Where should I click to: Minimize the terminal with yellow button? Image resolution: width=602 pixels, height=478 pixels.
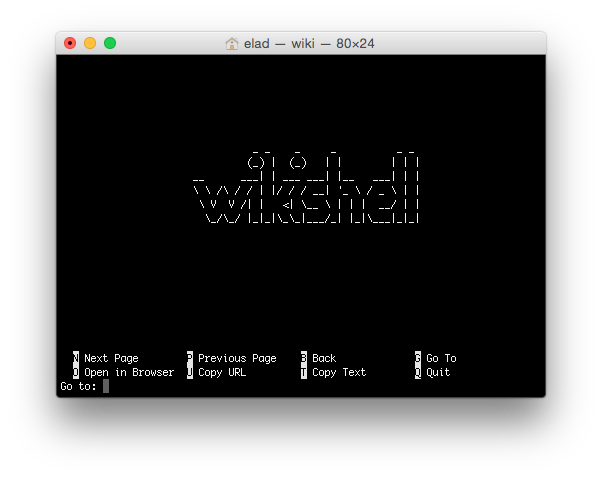(90, 43)
